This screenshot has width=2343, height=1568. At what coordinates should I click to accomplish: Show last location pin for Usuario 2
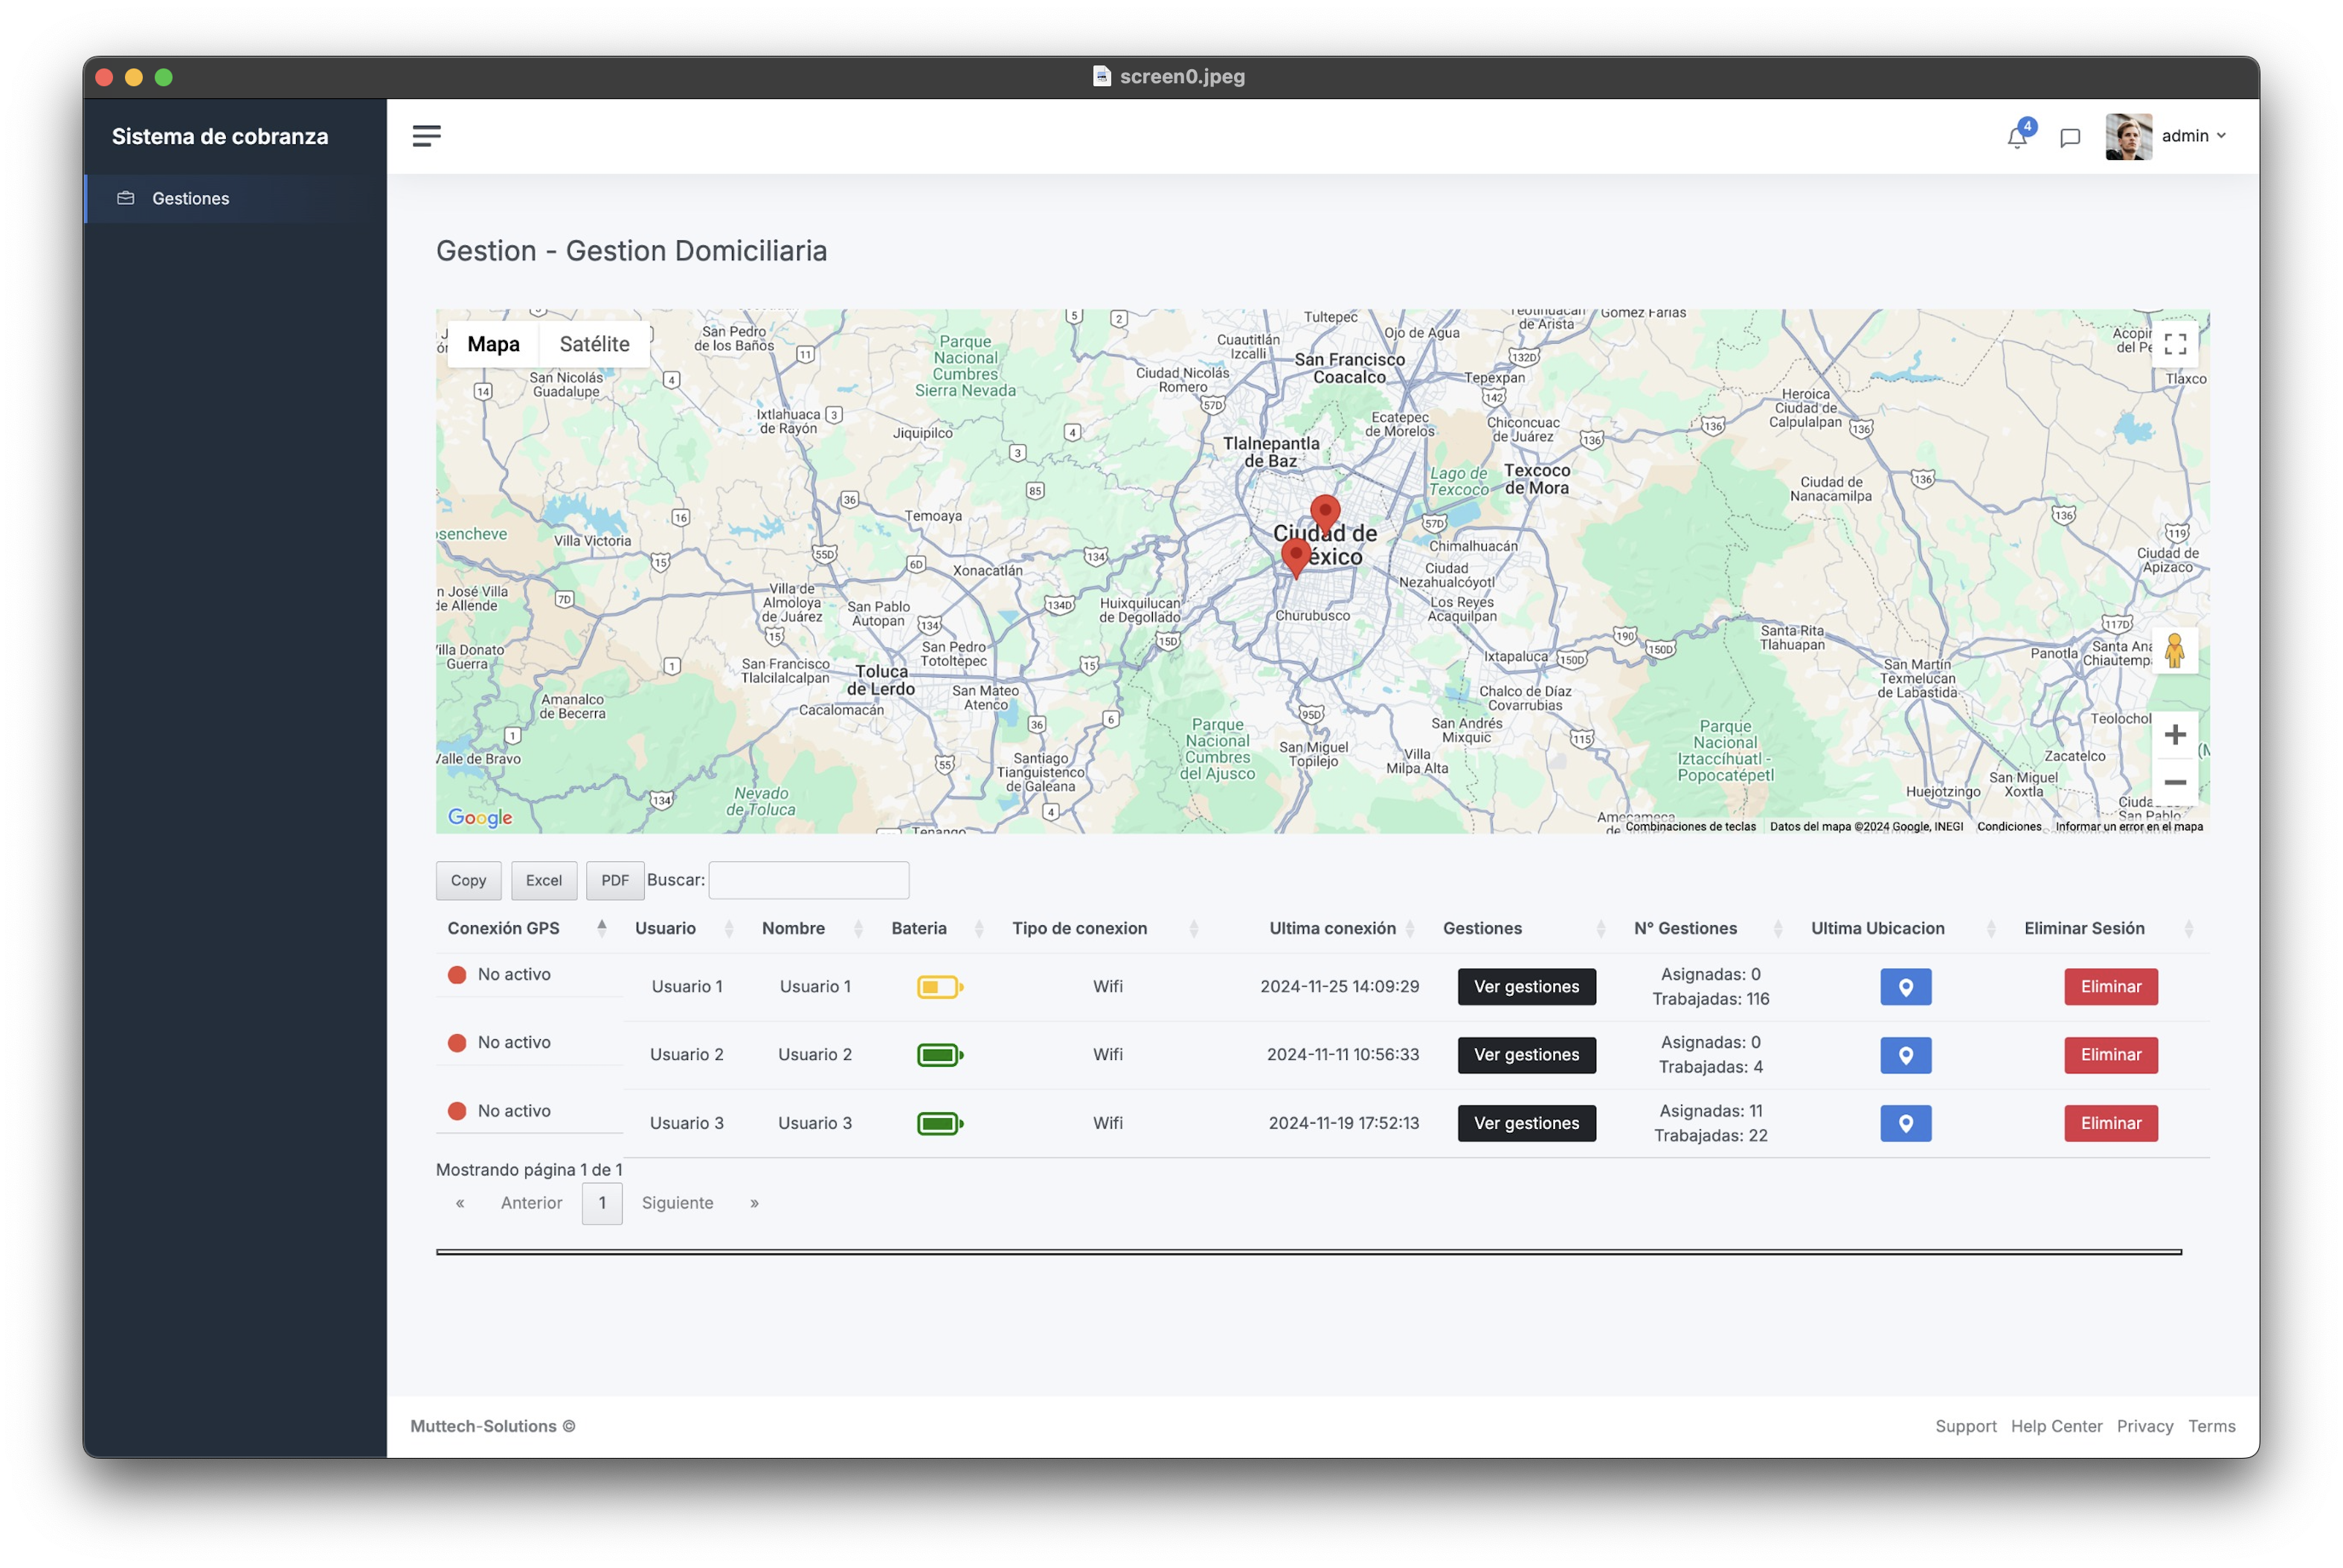pyautogui.click(x=1905, y=1054)
